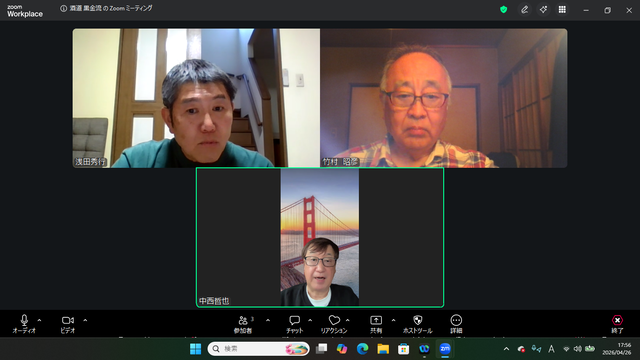Viewport: 640px width, 360px height.
Task: Click the tray cloud icon with red badge
Action: click(521, 349)
